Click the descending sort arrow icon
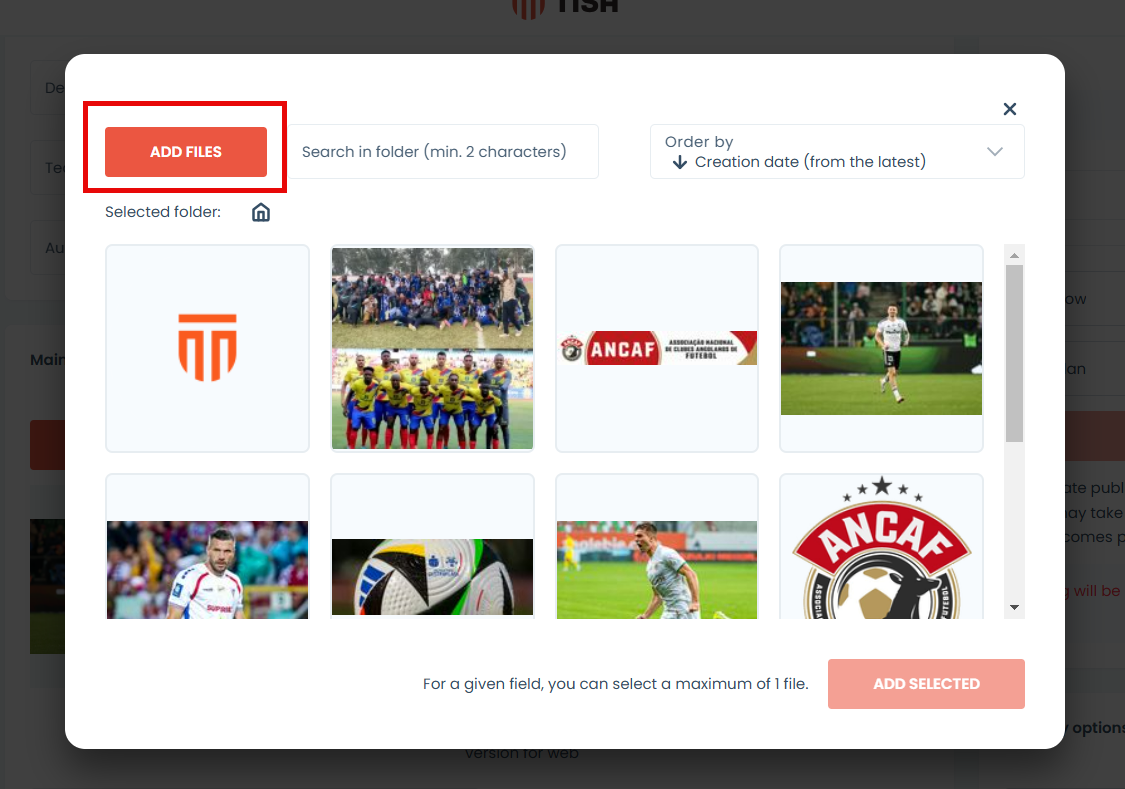The image size is (1125, 789). [x=679, y=163]
